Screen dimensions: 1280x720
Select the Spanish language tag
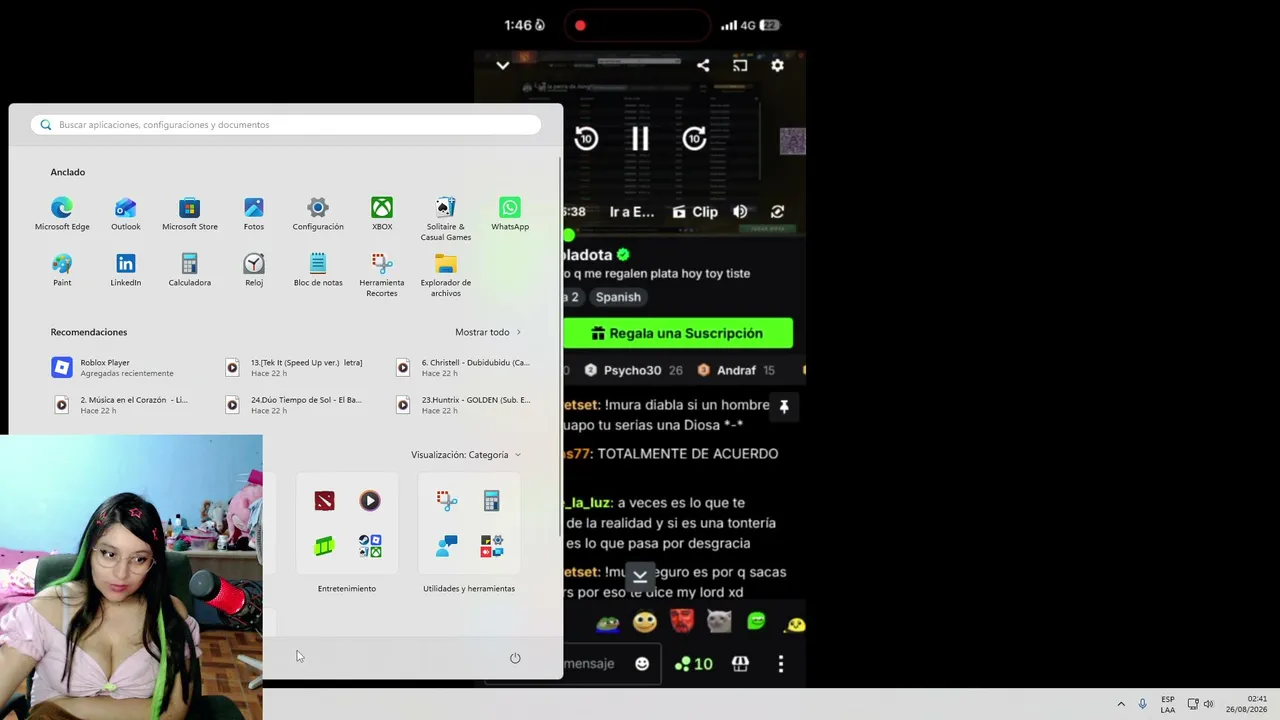[618, 297]
